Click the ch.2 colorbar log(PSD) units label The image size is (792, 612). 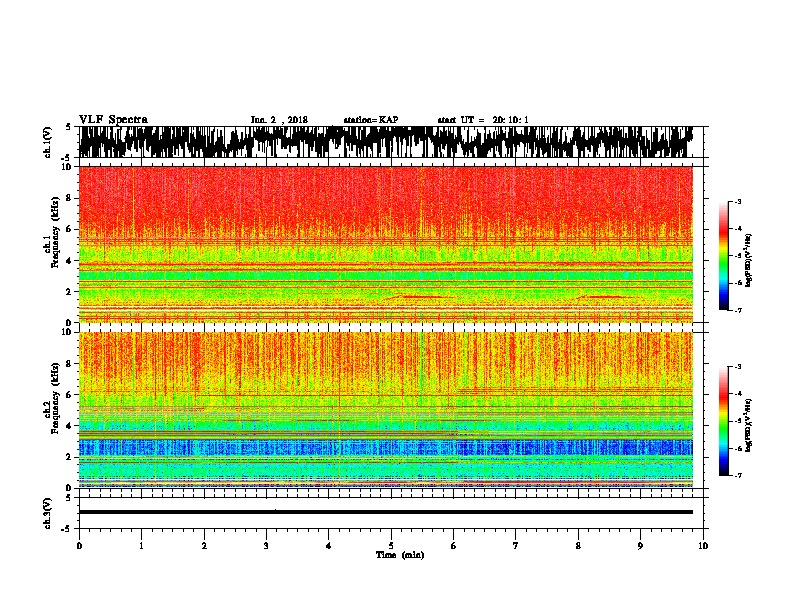pyautogui.click(x=748, y=425)
